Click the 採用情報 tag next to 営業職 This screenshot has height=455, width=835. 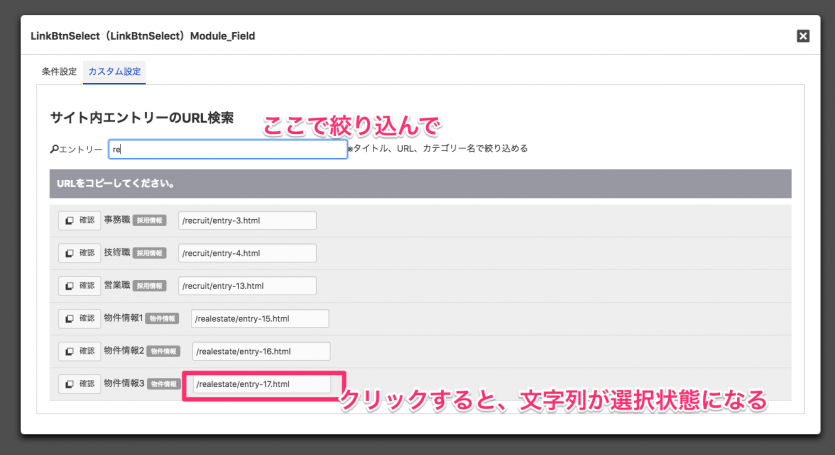(x=149, y=286)
